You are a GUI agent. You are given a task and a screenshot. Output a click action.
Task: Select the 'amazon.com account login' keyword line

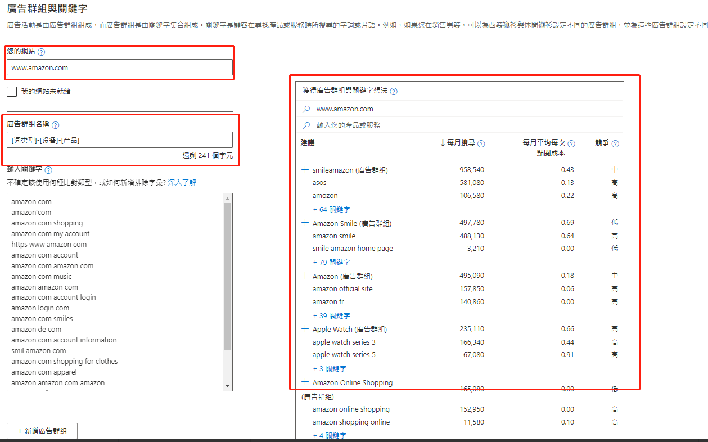(53, 297)
